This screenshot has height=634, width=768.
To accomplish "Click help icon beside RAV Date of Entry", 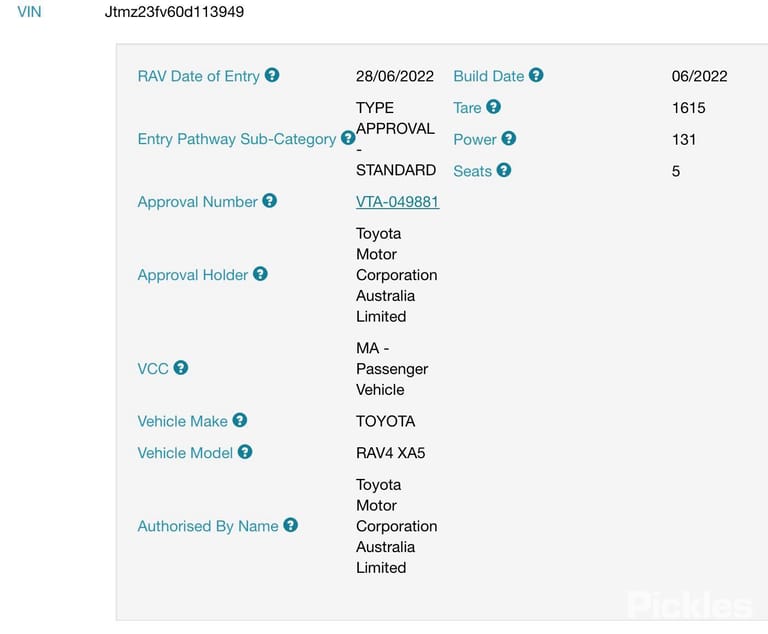I will click(272, 75).
